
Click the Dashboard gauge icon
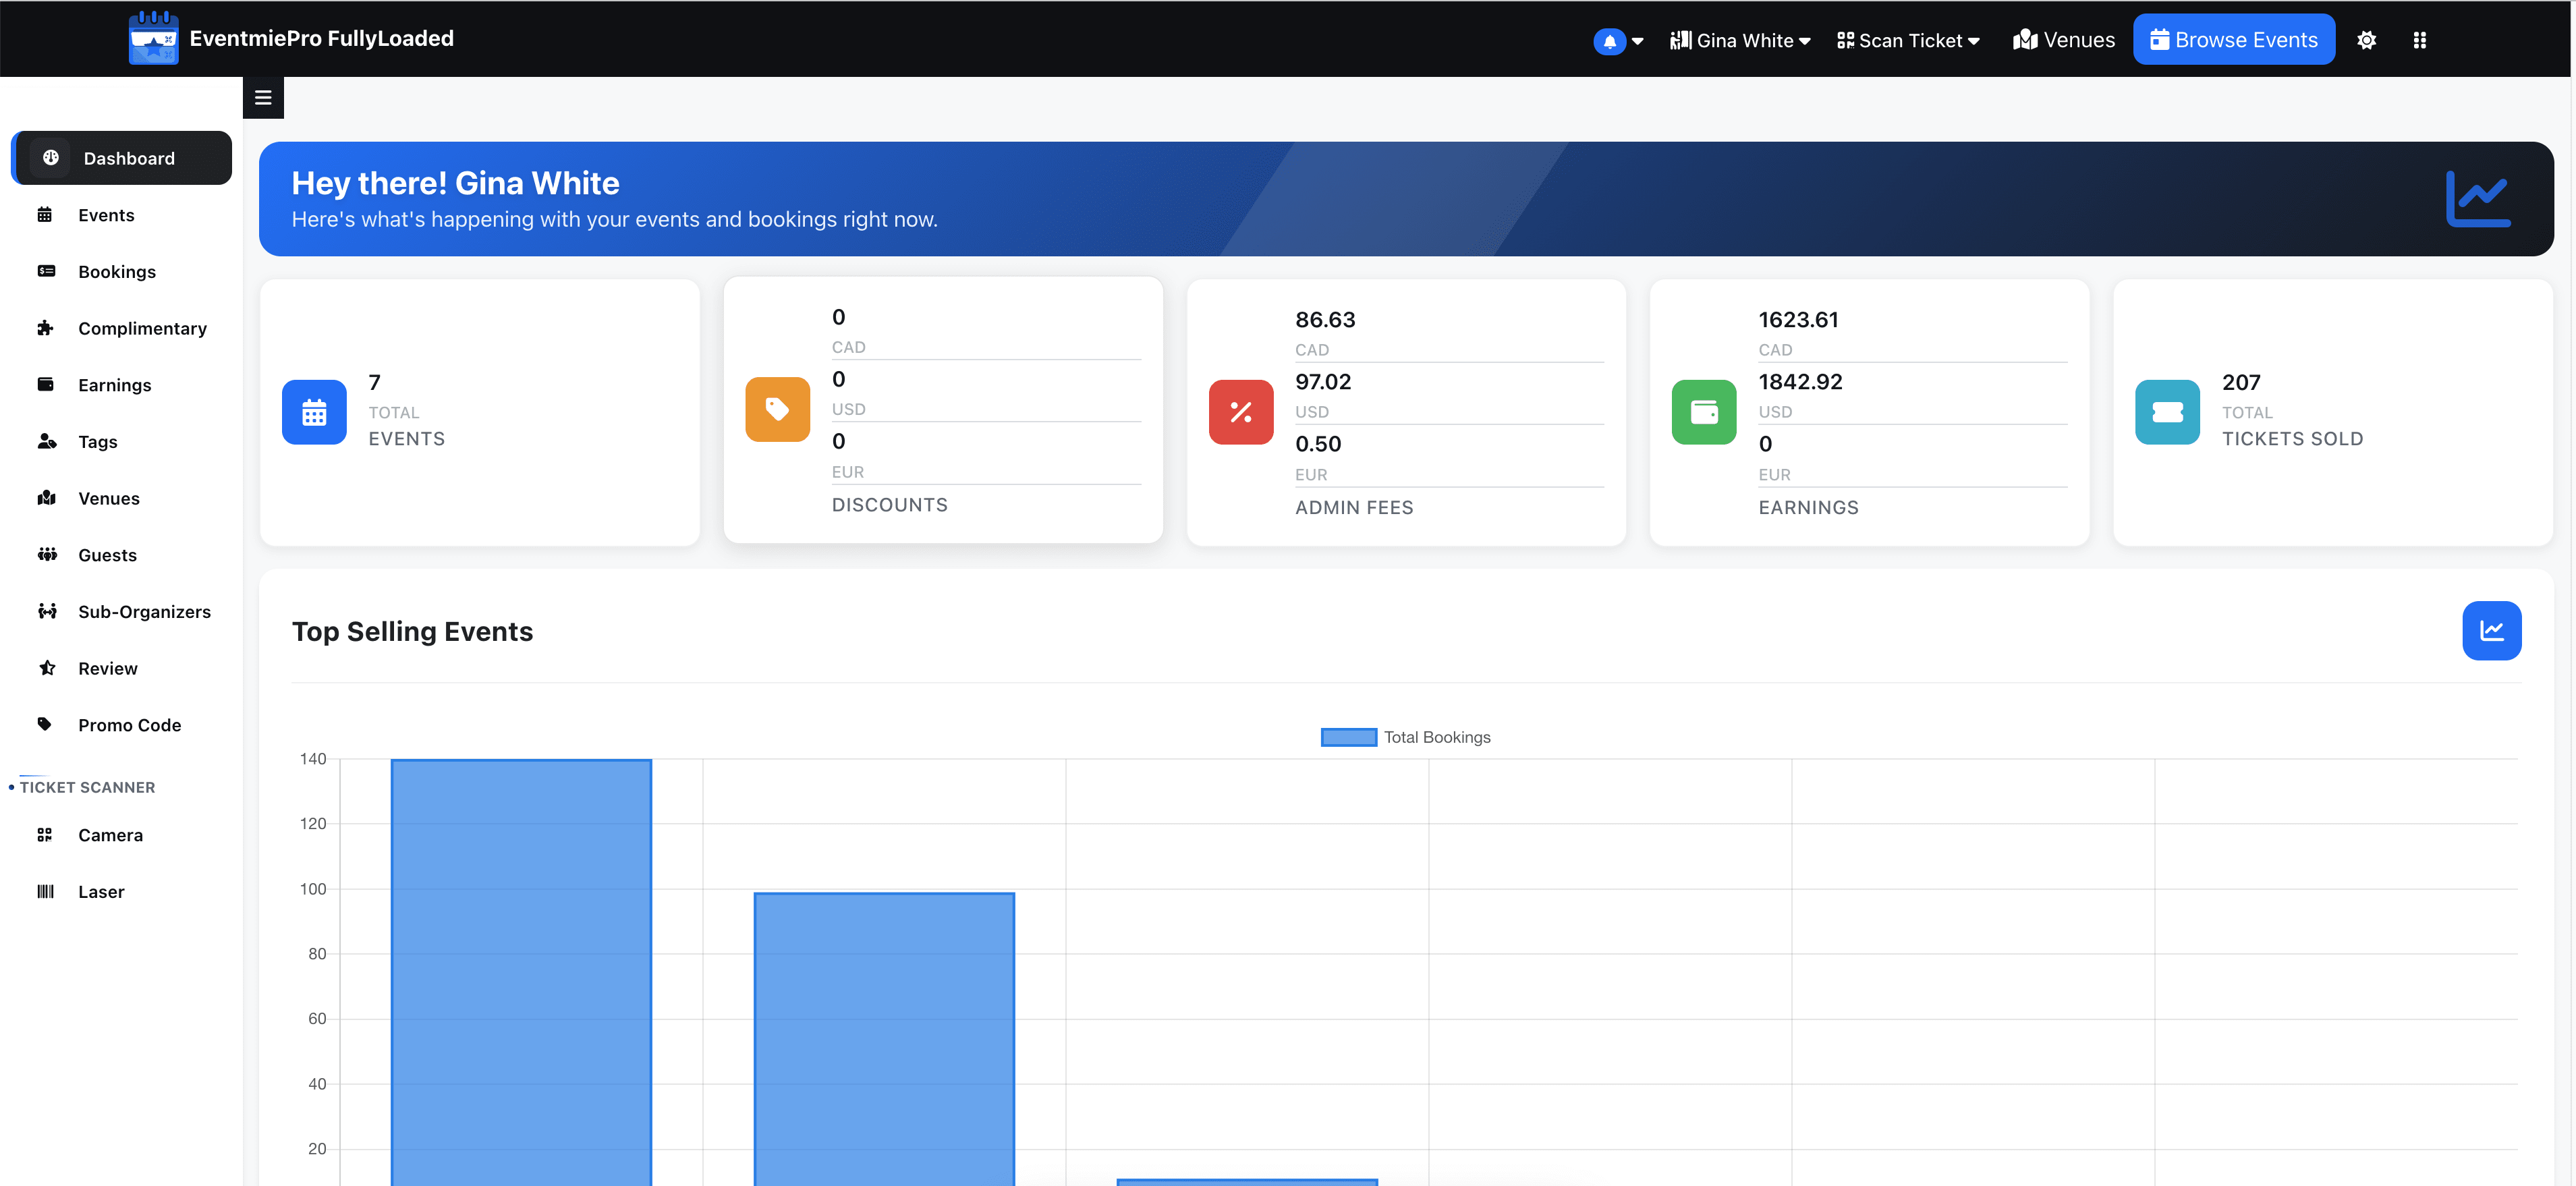pos(51,157)
